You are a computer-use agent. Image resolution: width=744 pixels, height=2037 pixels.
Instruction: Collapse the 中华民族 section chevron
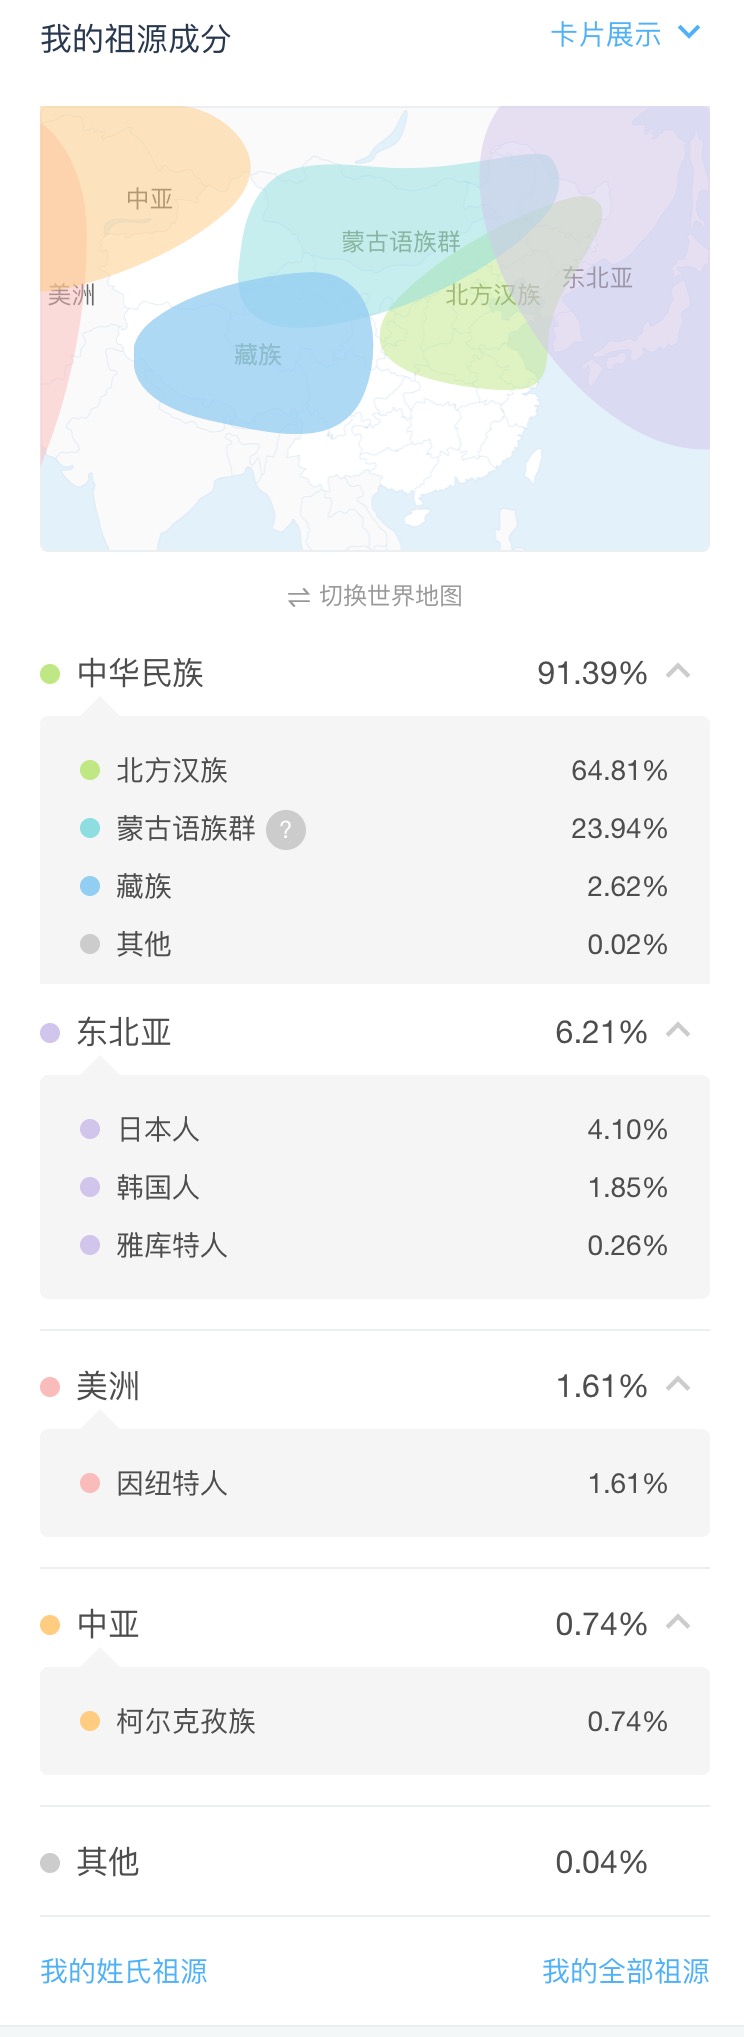coord(678,671)
